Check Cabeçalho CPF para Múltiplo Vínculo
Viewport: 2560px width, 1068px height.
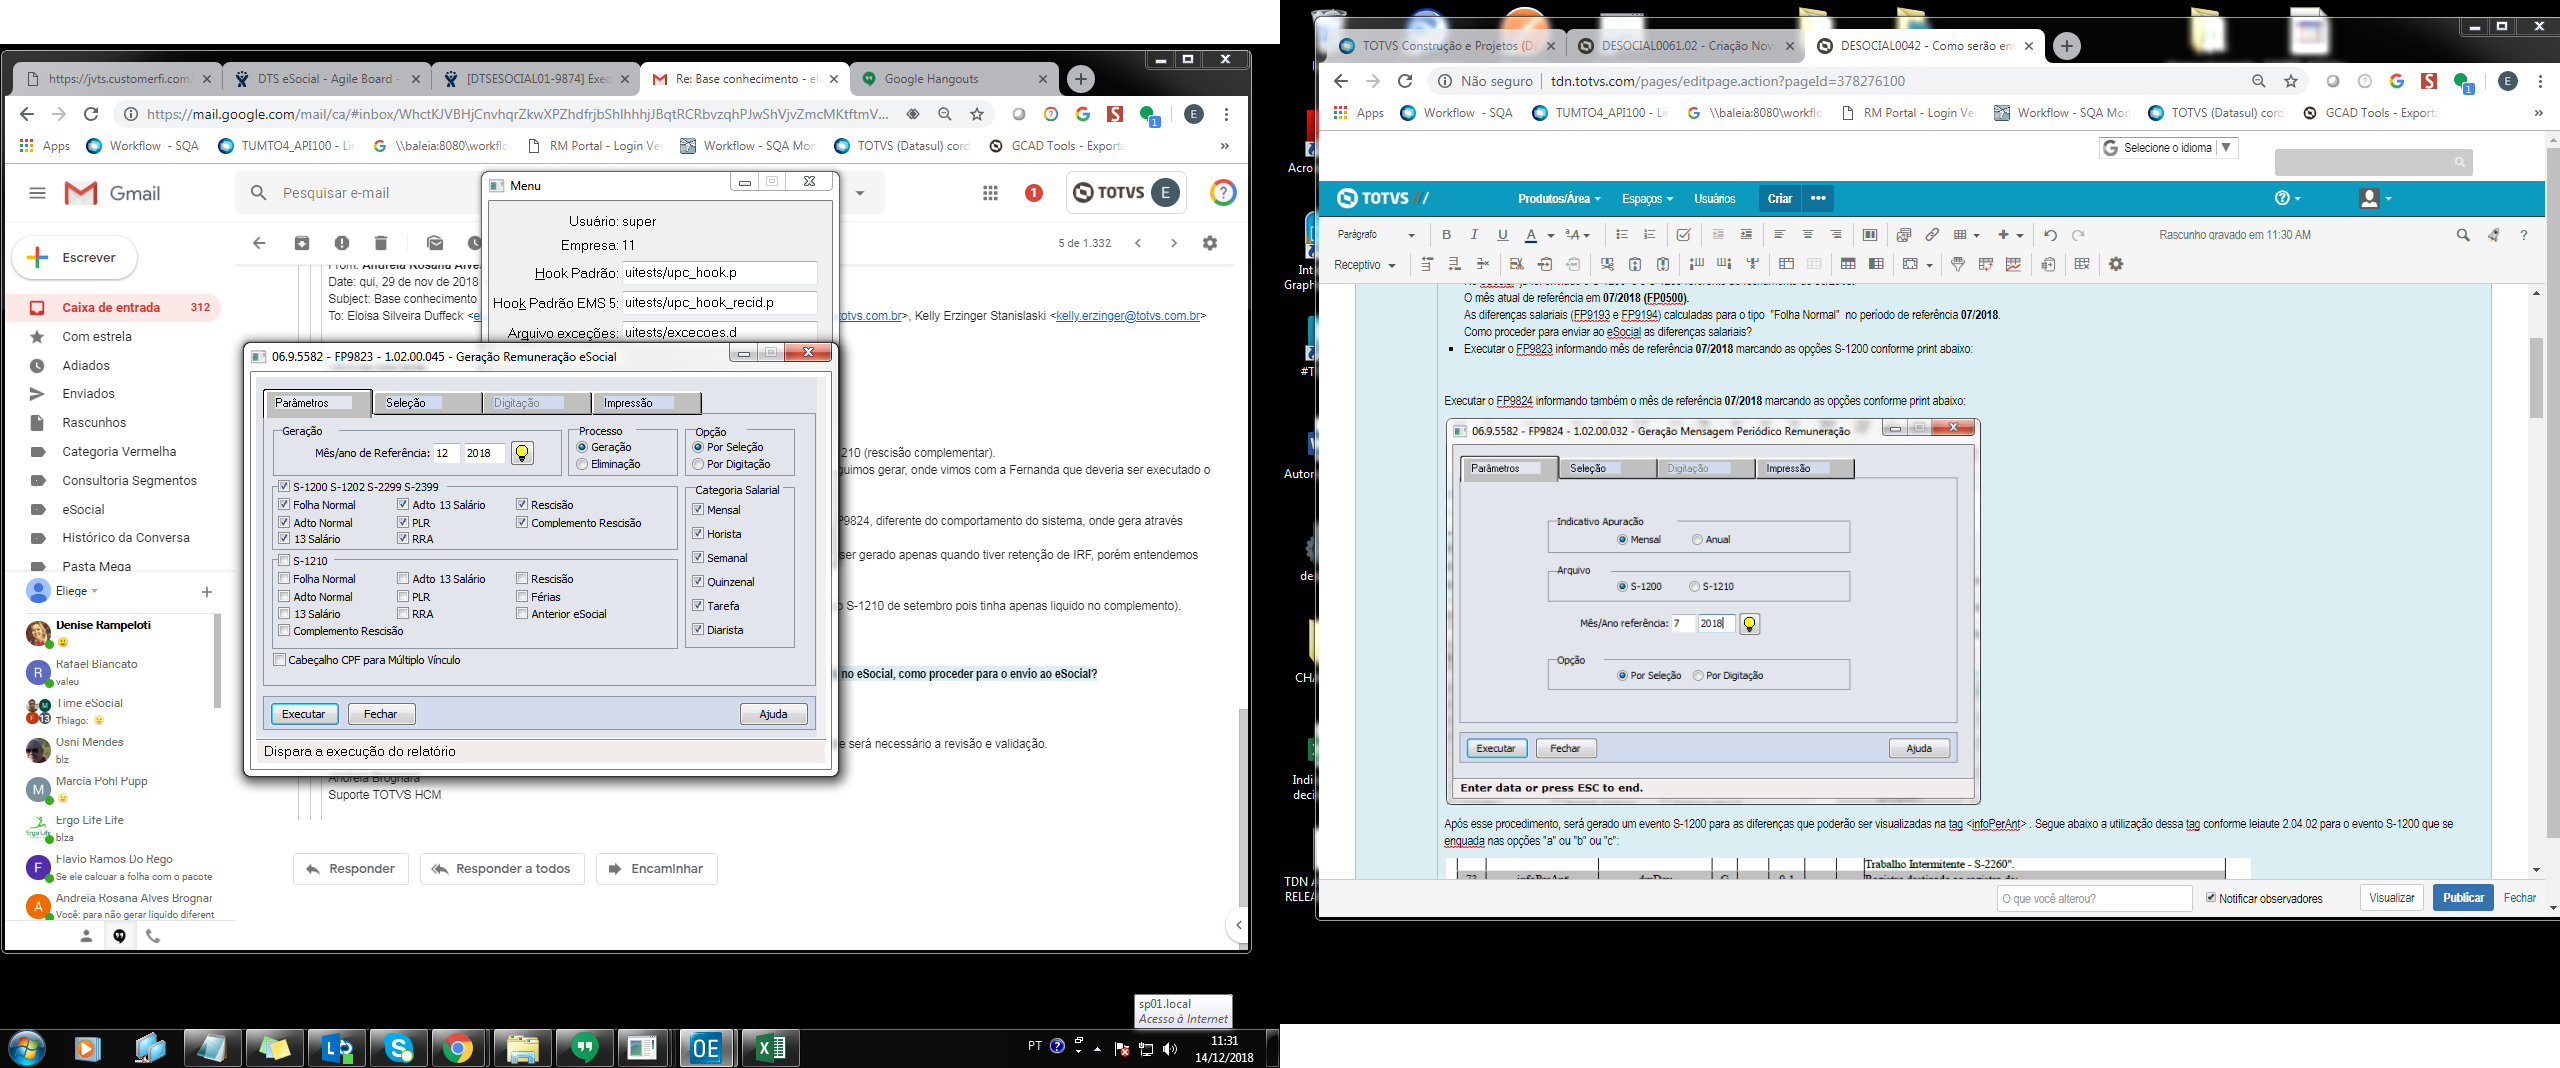coord(280,660)
